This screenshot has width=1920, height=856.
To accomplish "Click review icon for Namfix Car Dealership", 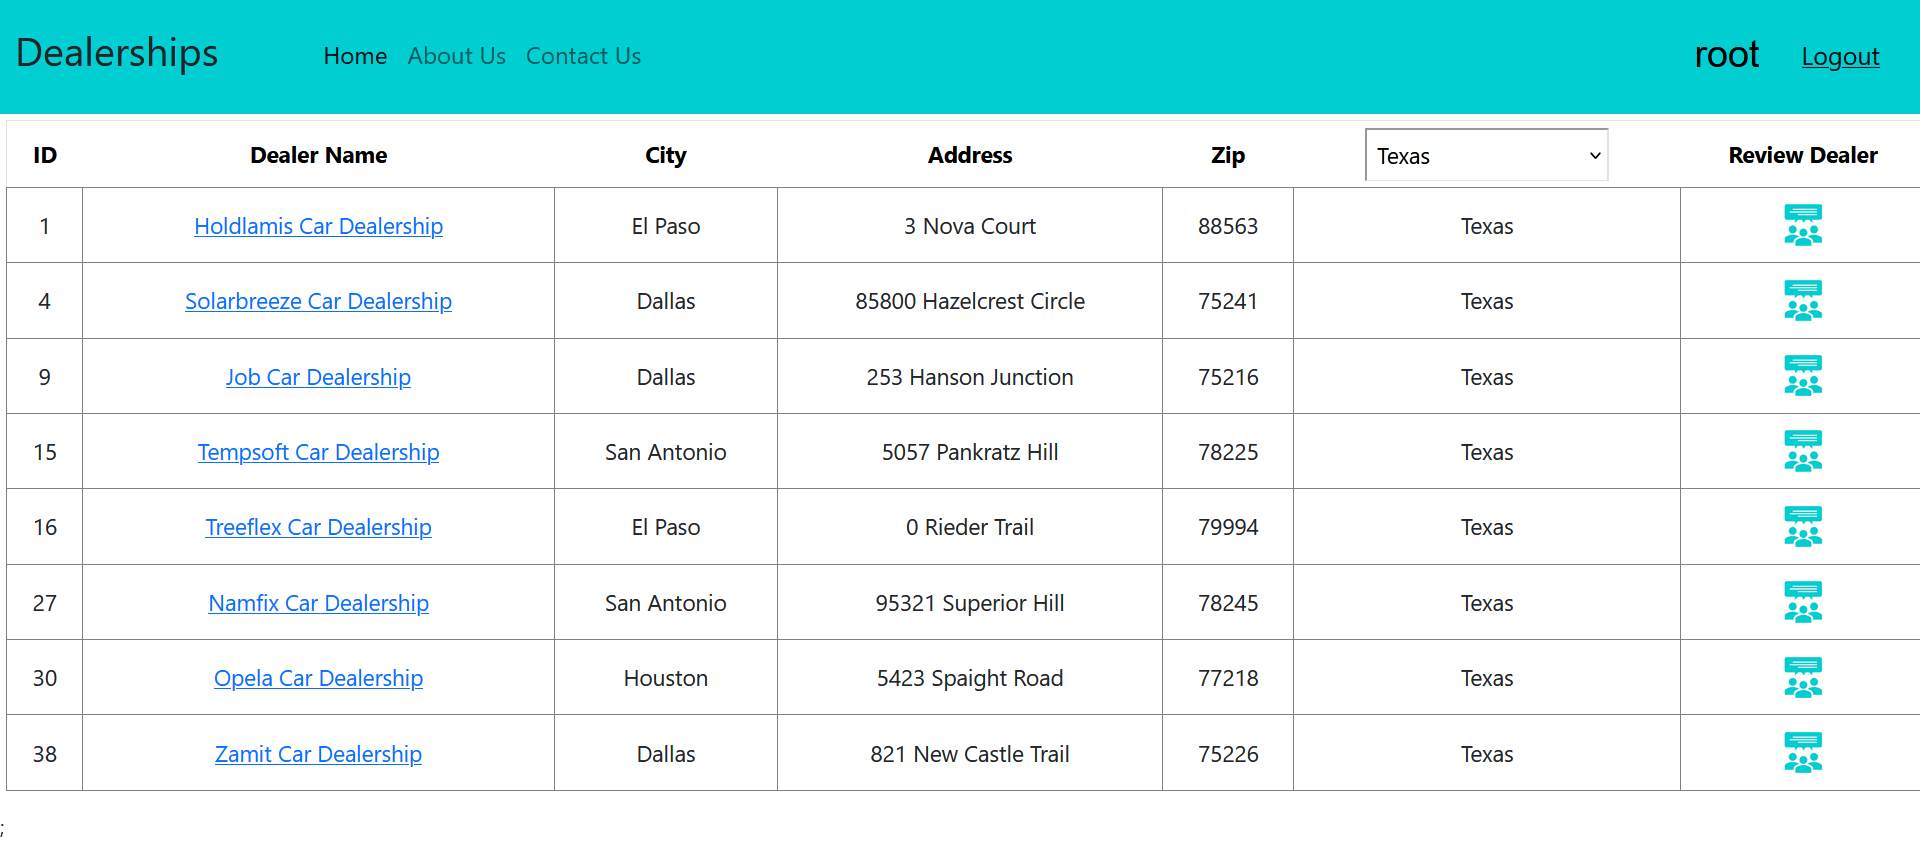I will (1802, 602).
